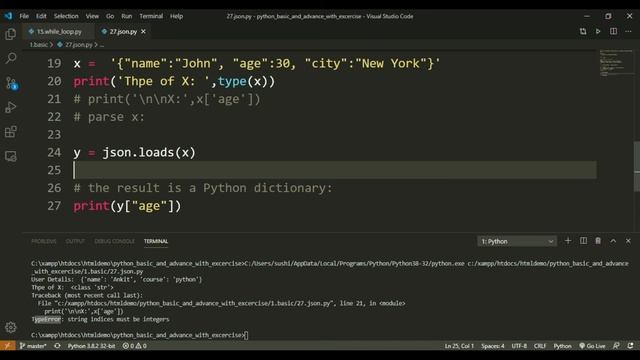Close the terminal panel
Viewport: 640px width, 360px height.
[x=628, y=241]
